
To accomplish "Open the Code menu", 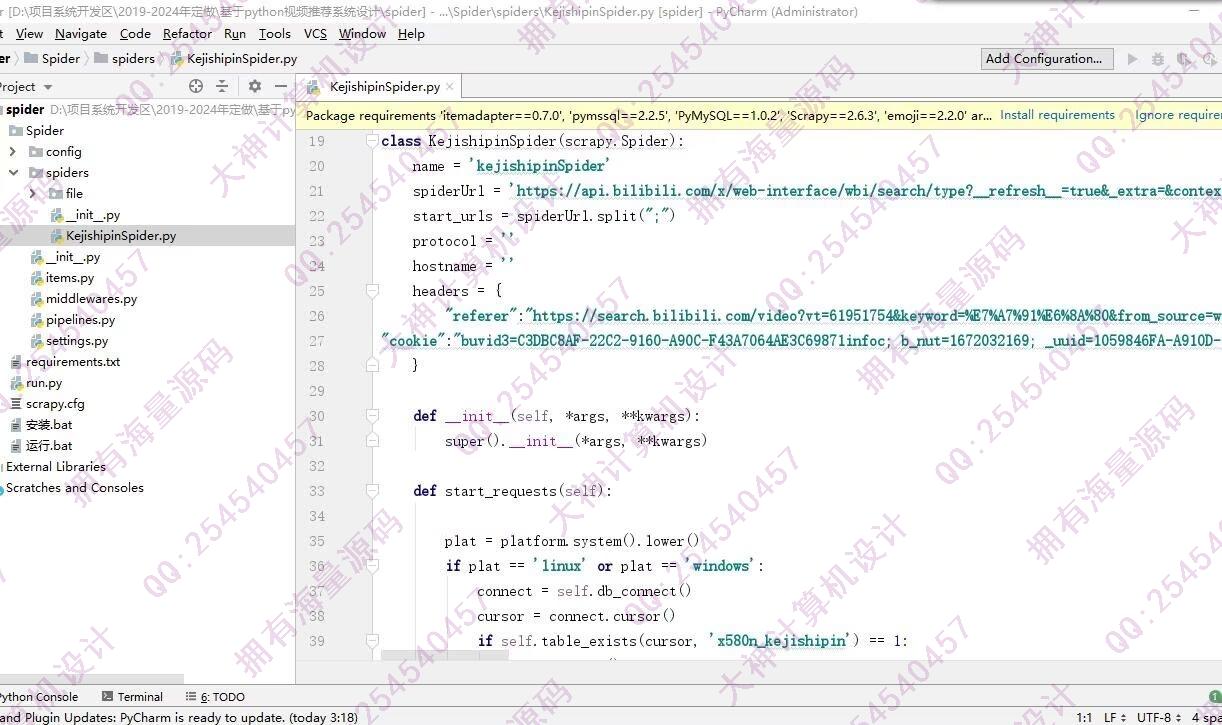I will (x=135, y=34).
